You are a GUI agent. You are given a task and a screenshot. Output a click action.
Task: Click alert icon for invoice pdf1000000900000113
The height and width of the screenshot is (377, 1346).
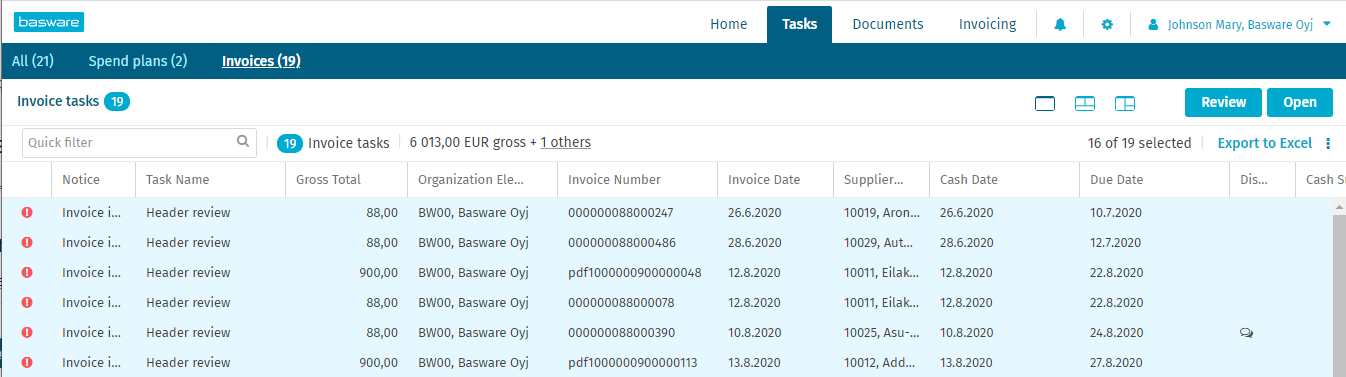[27, 362]
